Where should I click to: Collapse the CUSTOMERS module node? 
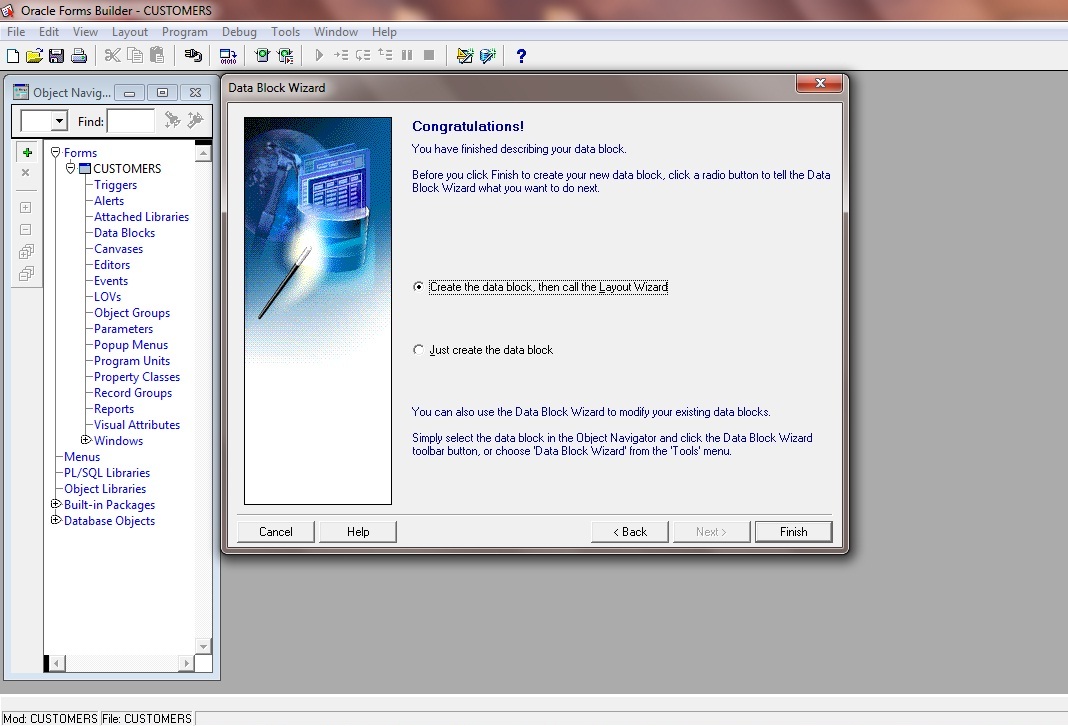click(x=69, y=168)
